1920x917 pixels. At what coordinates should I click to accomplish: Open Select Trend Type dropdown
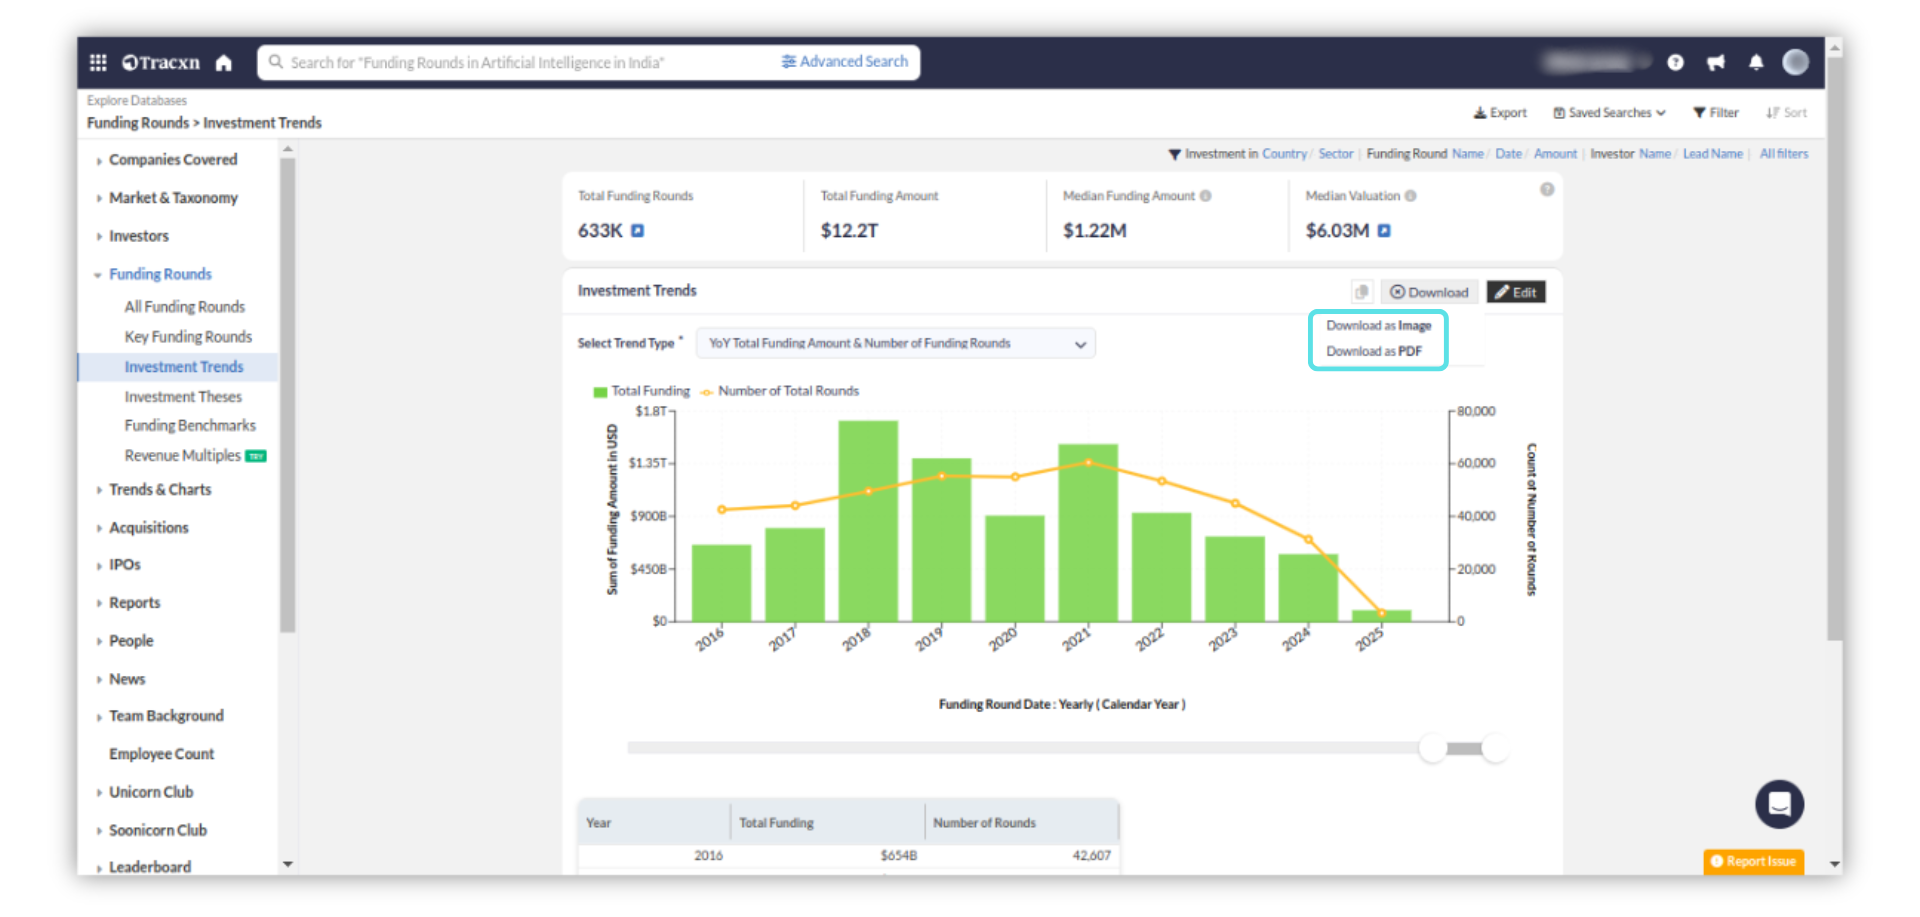coord(895,343)
